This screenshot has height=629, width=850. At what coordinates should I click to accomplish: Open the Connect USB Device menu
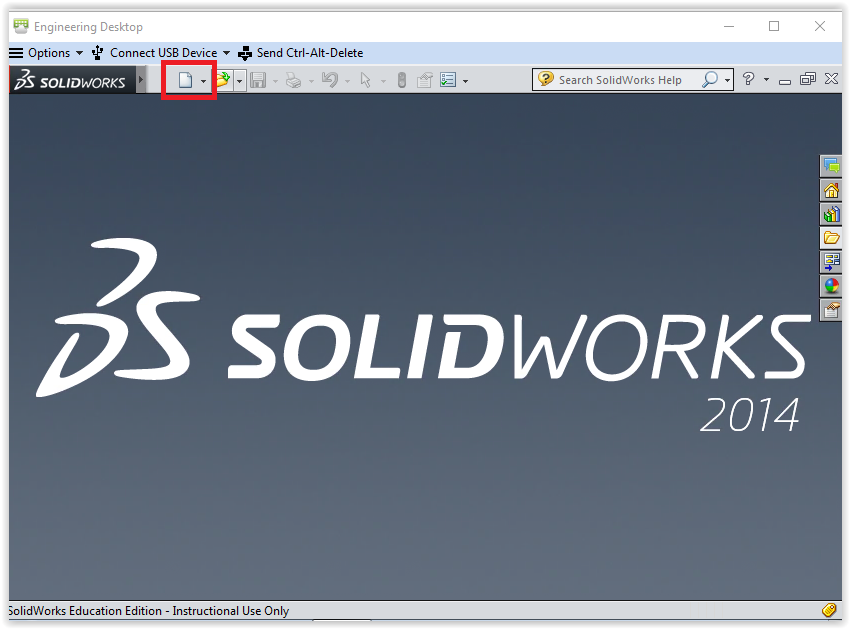point(164,52)
